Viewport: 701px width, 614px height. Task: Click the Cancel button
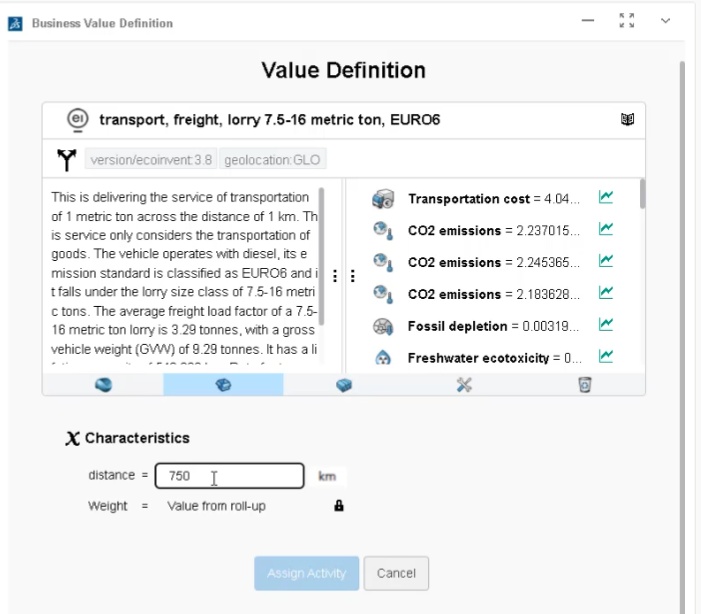click(396, 573)
